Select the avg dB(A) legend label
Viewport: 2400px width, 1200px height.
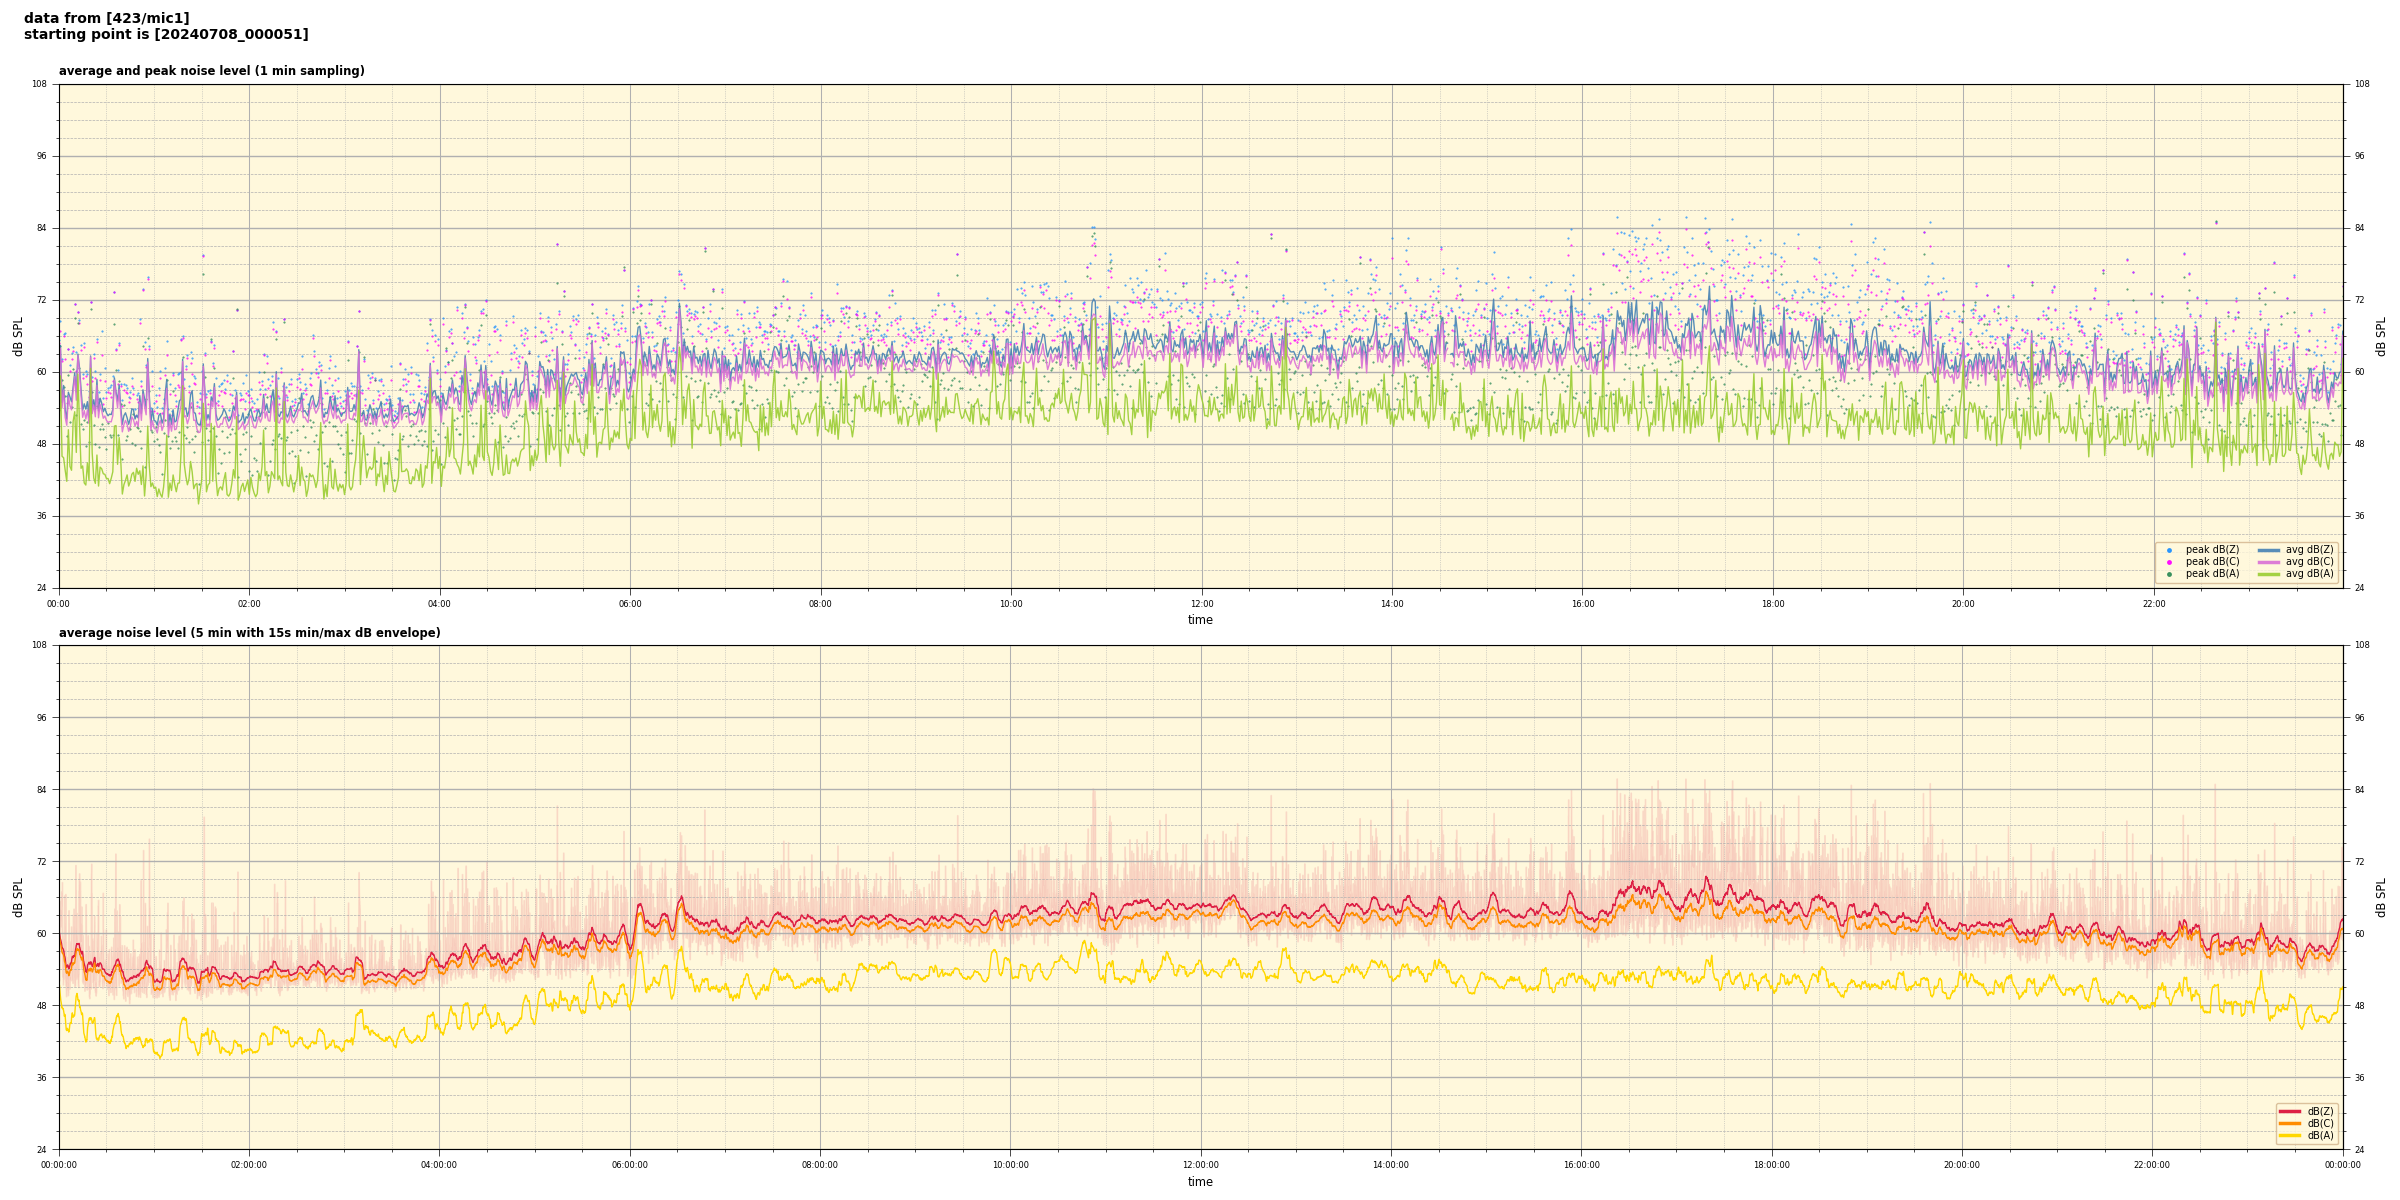coord(2309,574)
